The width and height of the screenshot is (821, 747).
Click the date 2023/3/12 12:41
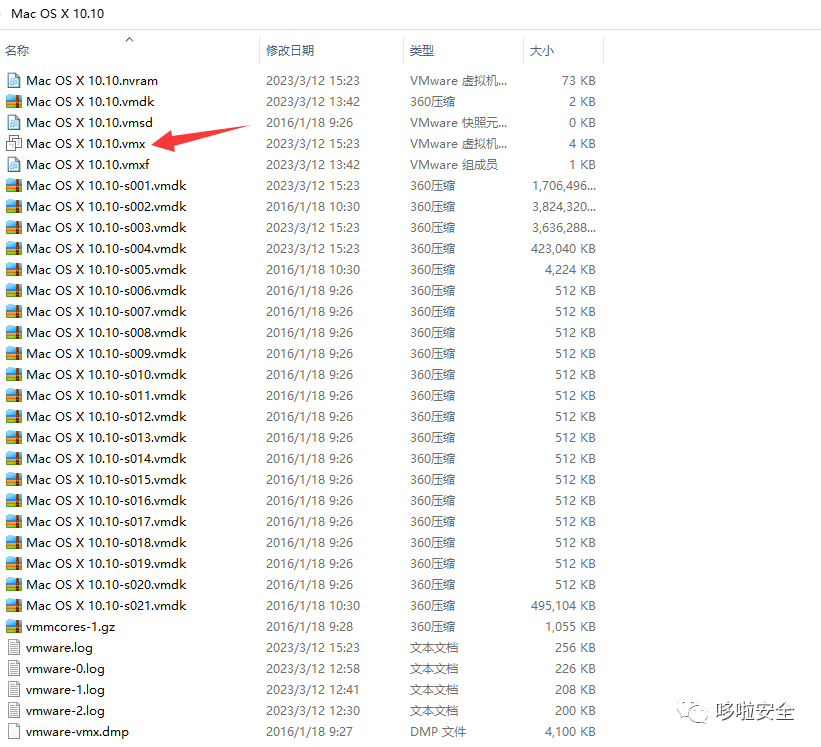click(313, 689)
